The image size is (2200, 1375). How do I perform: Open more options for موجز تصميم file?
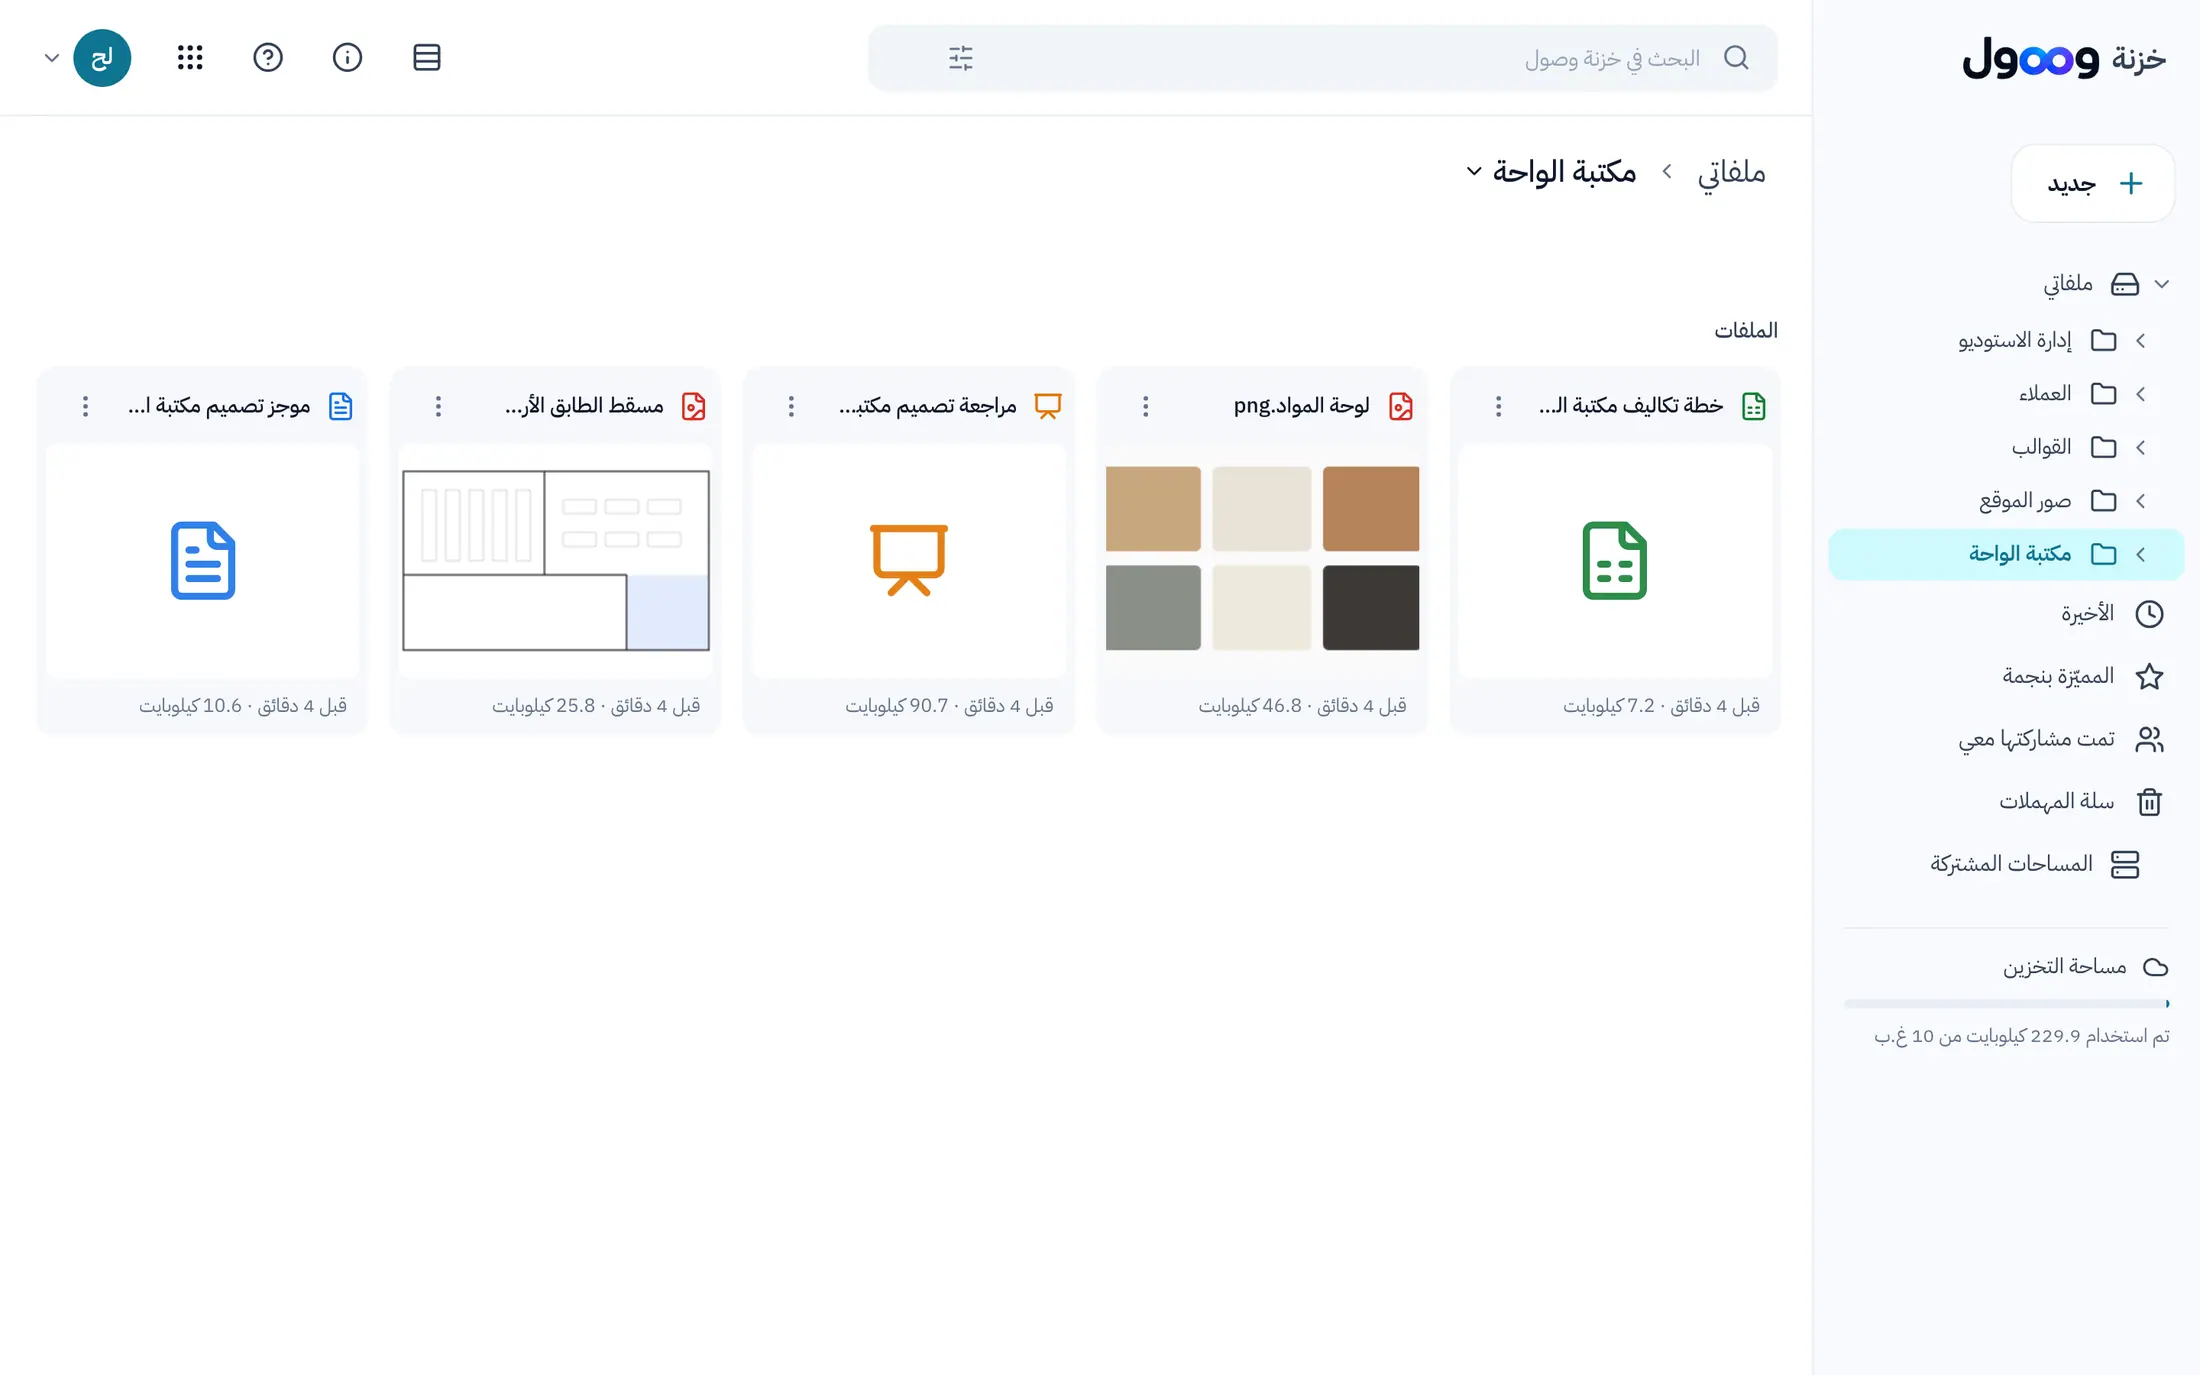85,406
